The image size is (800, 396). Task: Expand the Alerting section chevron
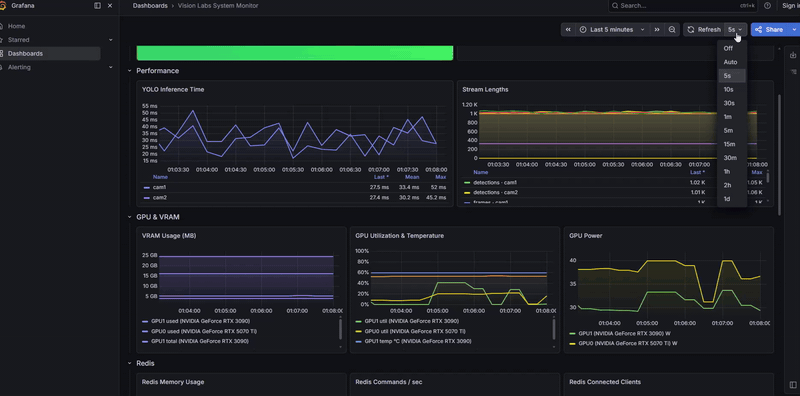point(111,67)
